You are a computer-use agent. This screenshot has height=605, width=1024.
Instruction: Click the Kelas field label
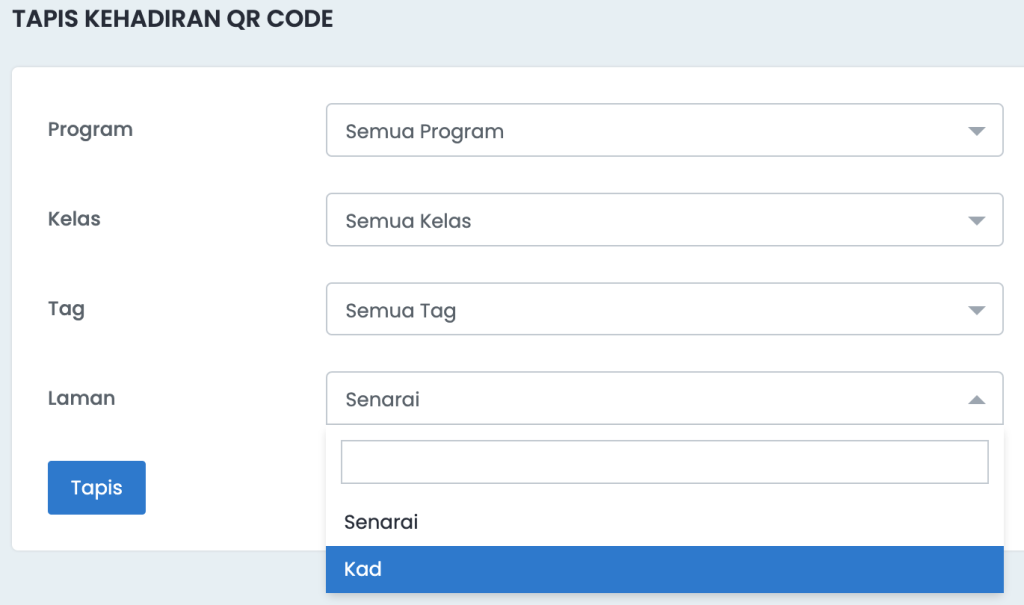pyautogui.click(x=74, y=219)
